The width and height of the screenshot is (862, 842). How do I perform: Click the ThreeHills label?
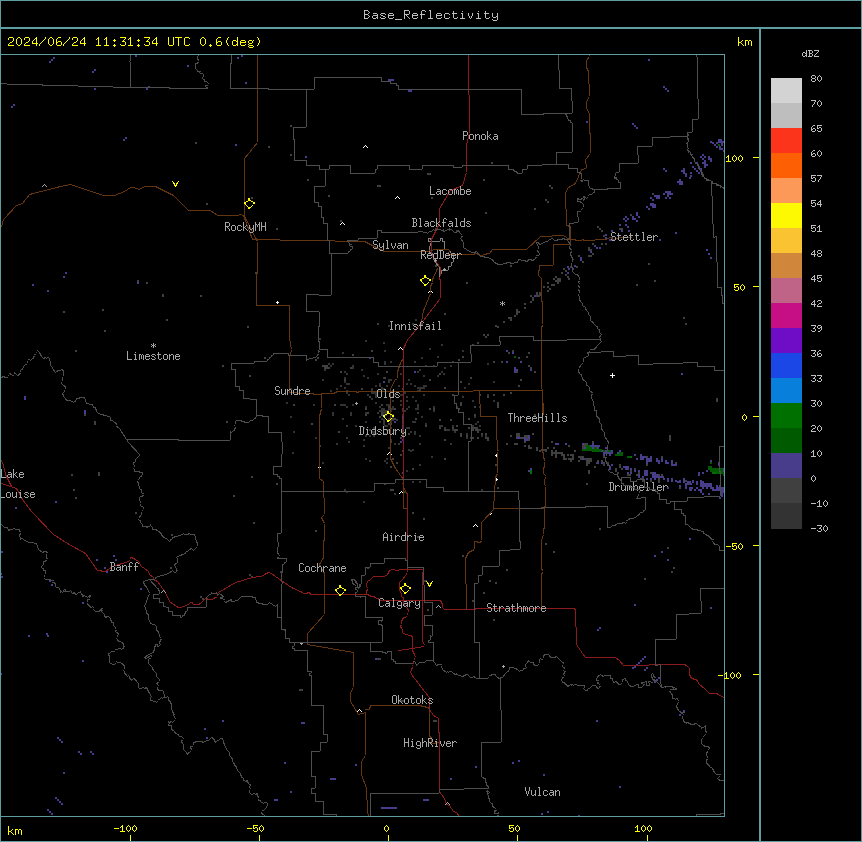[x=537, y=418]
